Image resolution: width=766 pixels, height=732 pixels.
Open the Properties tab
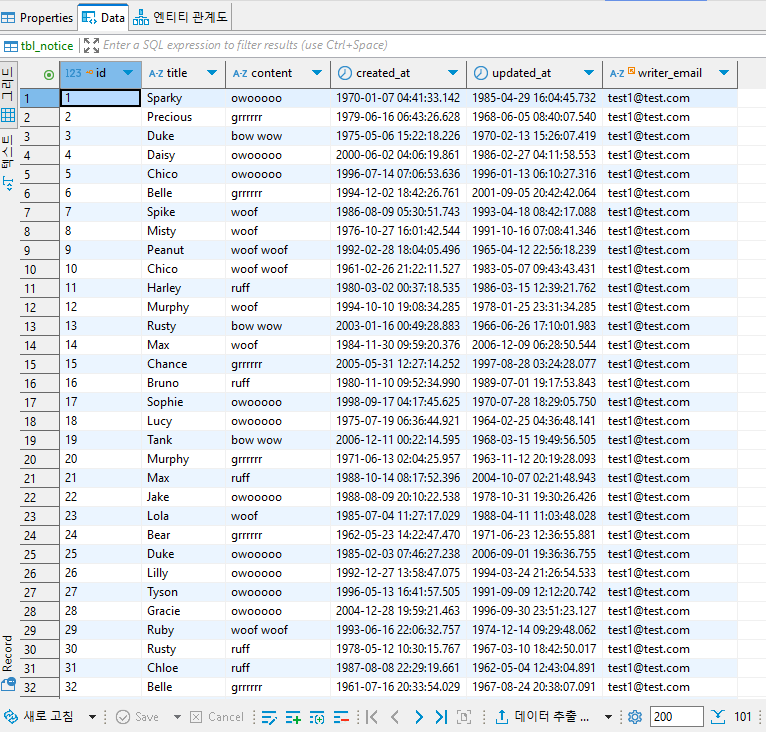tap(37, 18)
